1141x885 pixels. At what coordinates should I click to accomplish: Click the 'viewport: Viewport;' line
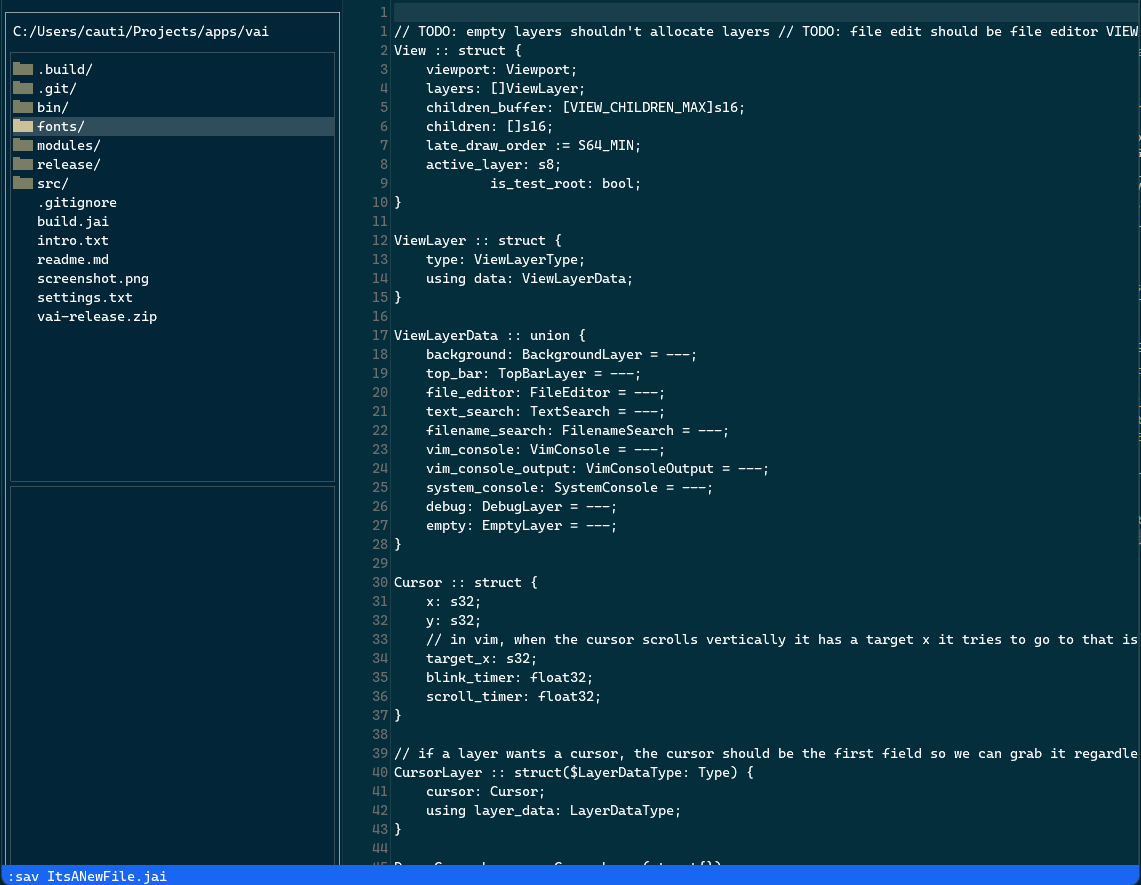pyautogui.click(x=501, y=69)
